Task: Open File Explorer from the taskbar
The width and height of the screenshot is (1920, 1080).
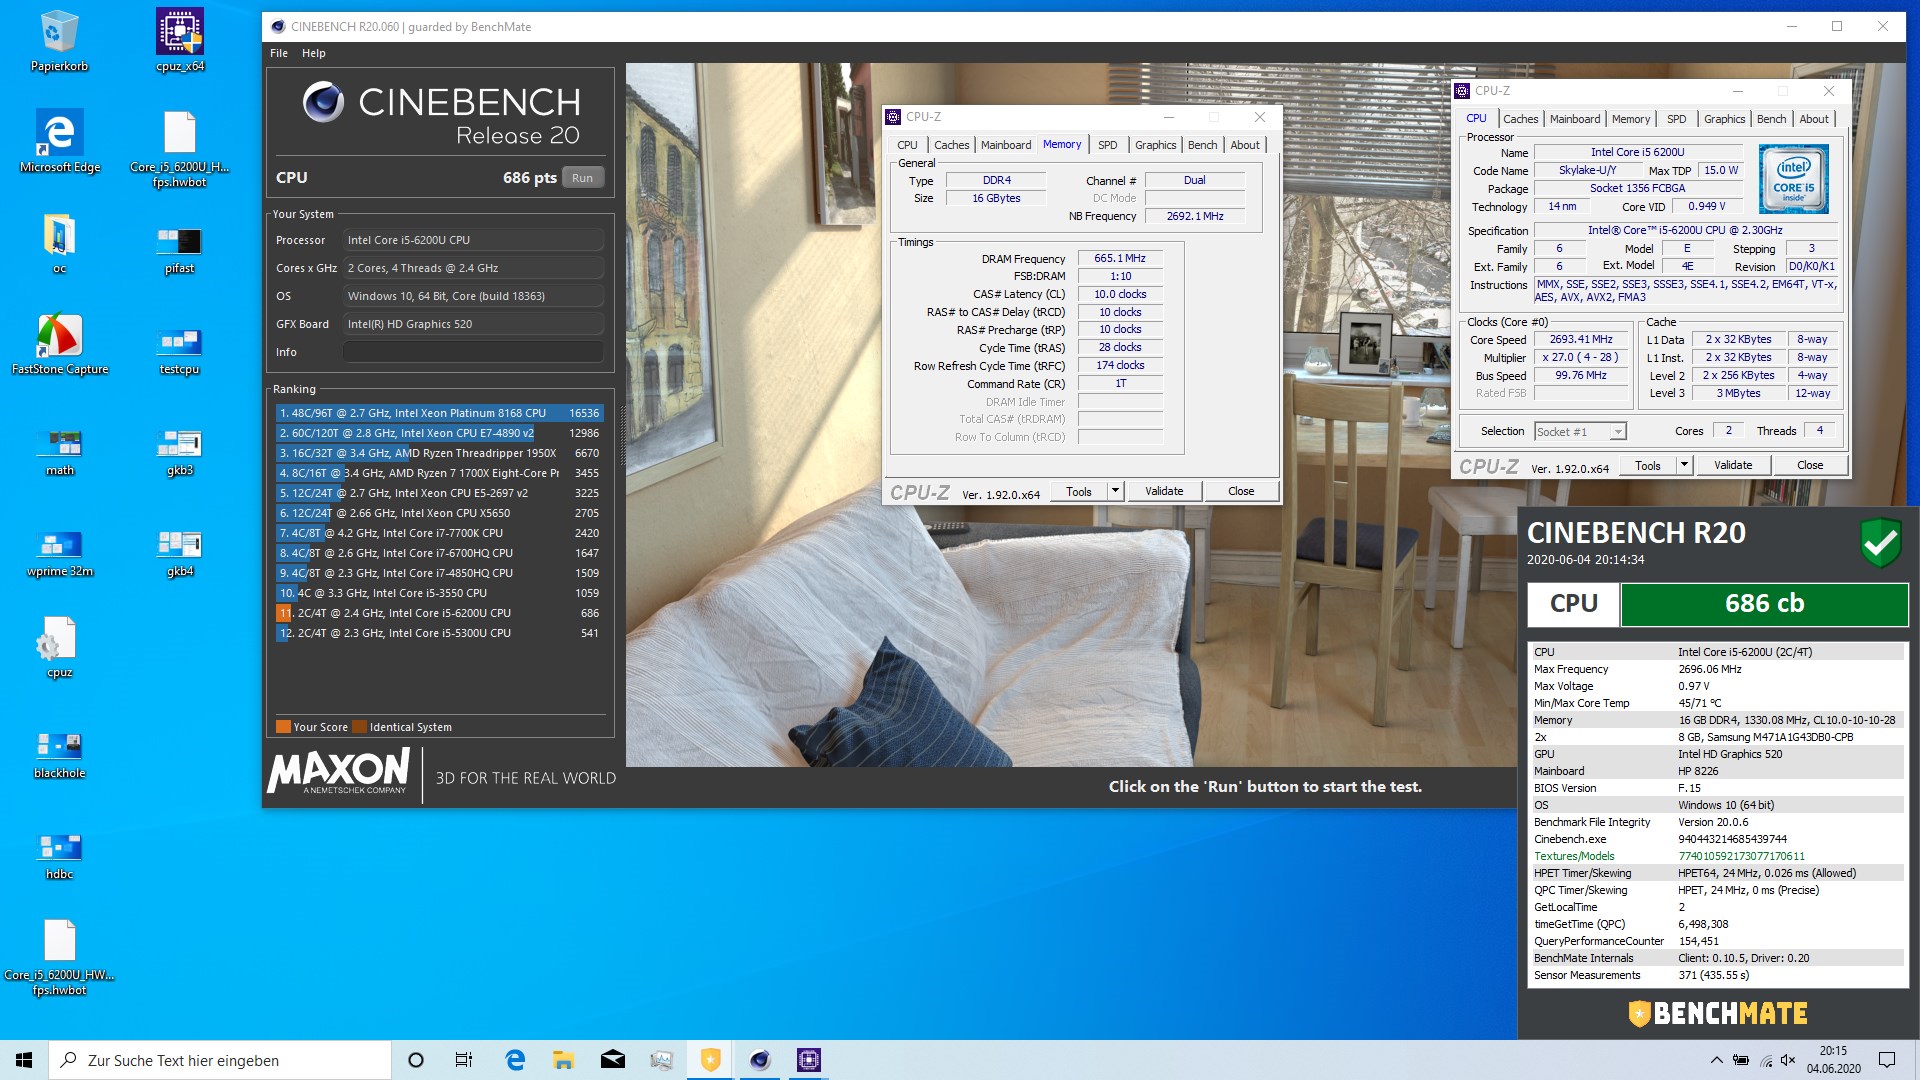Action: point(563,1060)
